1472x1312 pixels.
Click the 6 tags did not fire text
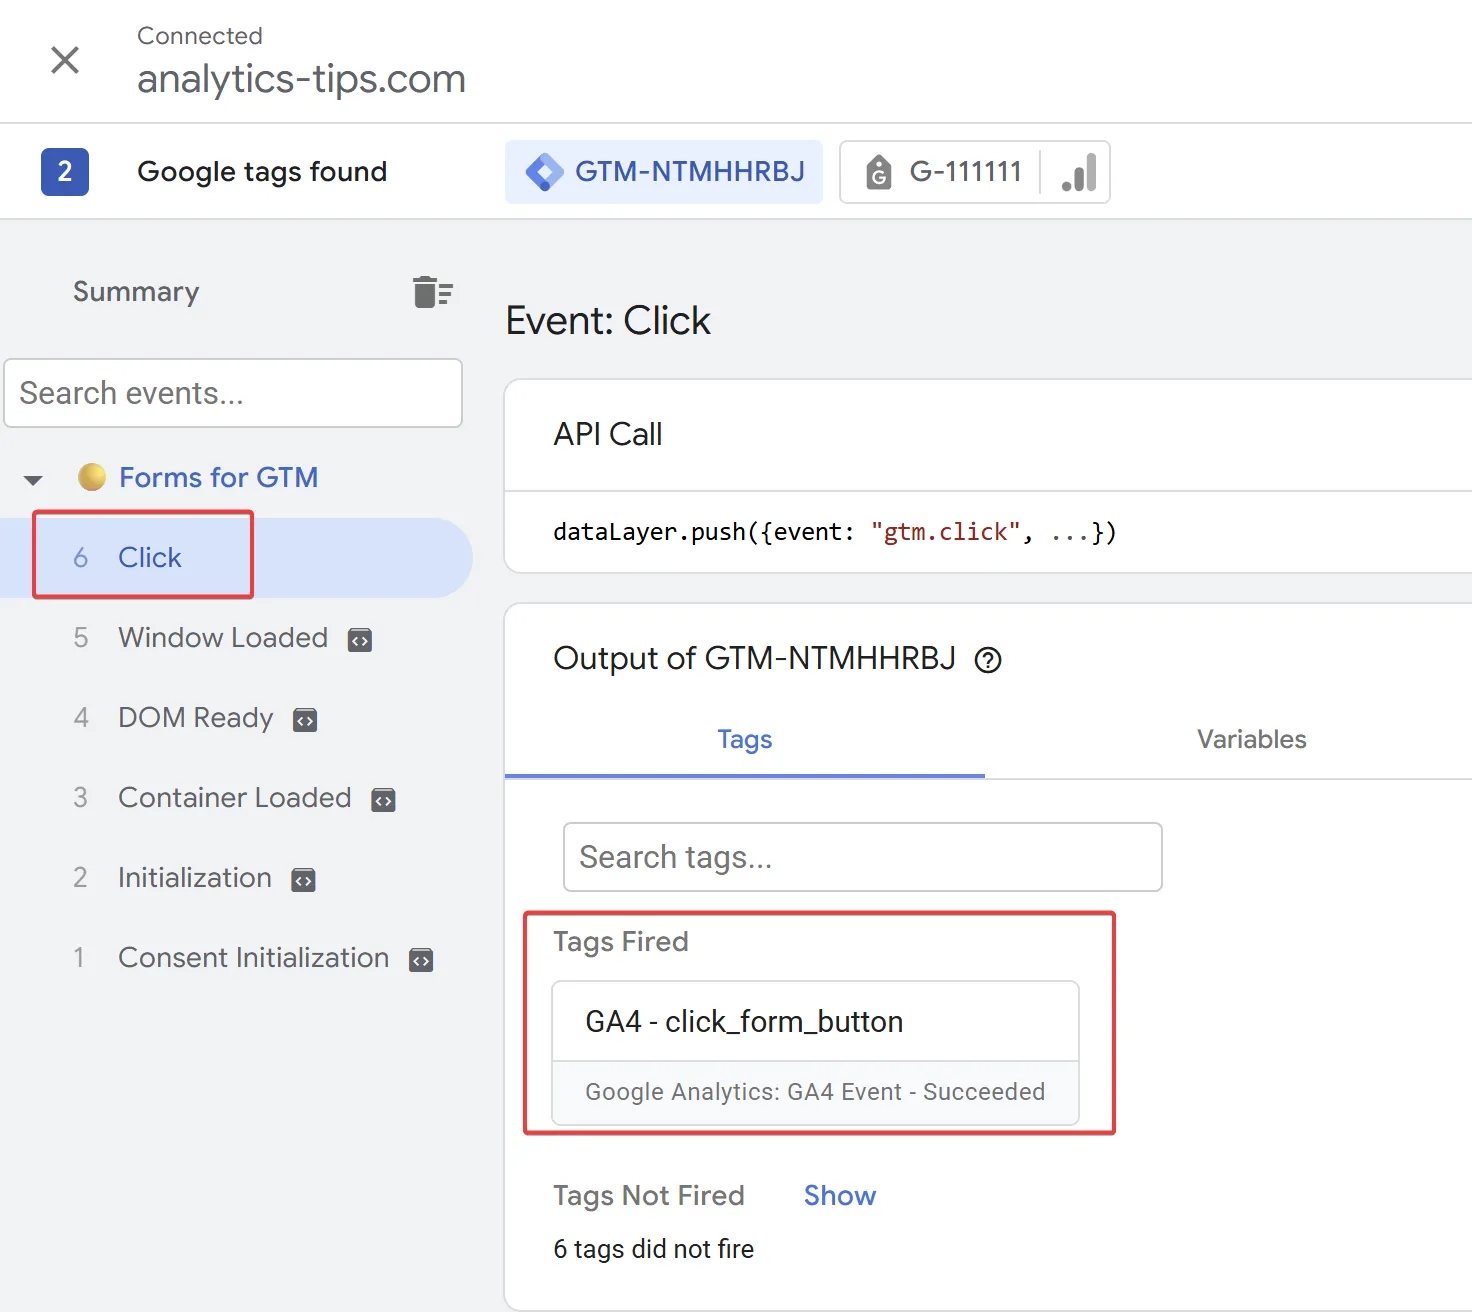click(654, 1249)
